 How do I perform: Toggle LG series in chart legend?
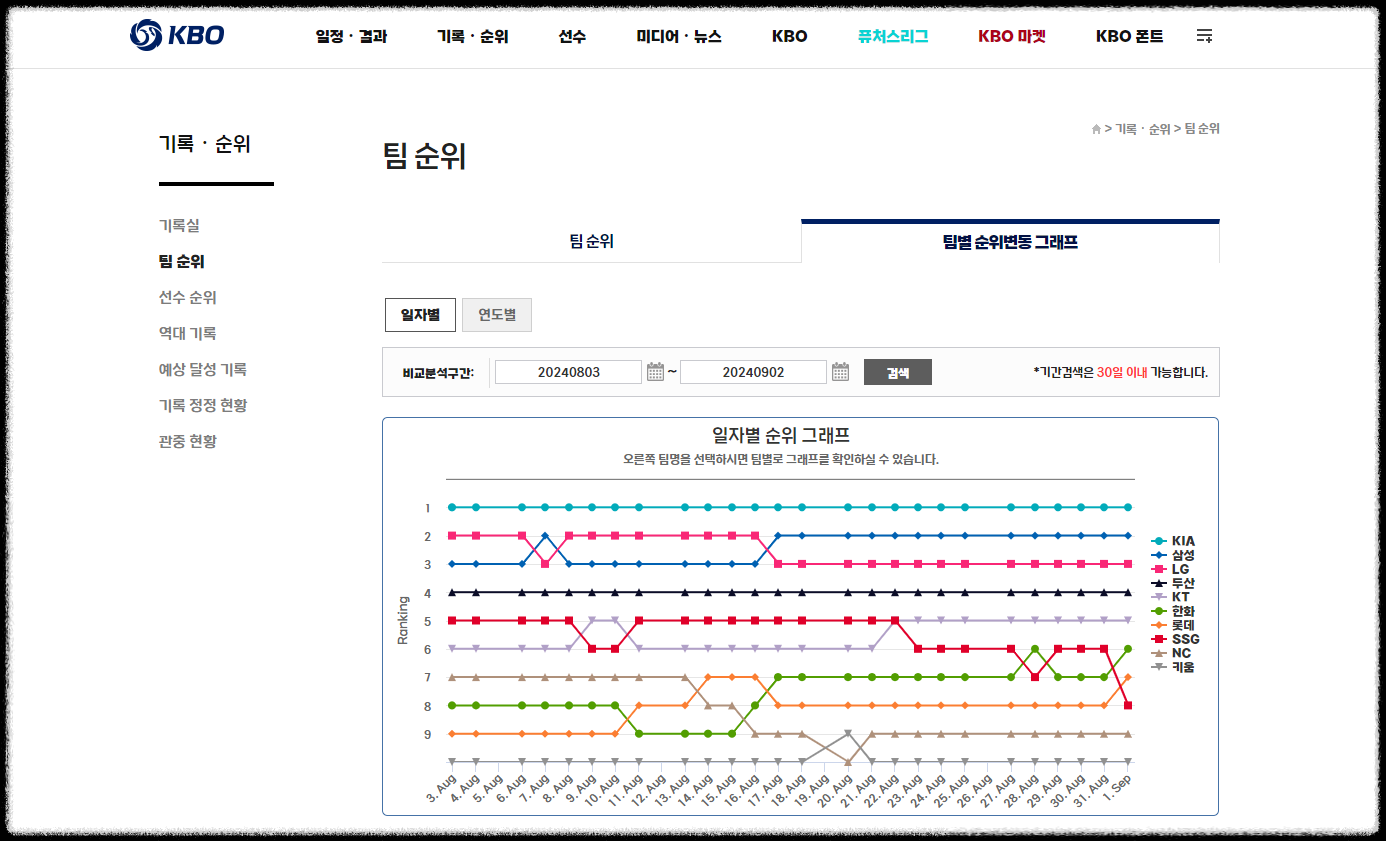(x=1171, y=569)
